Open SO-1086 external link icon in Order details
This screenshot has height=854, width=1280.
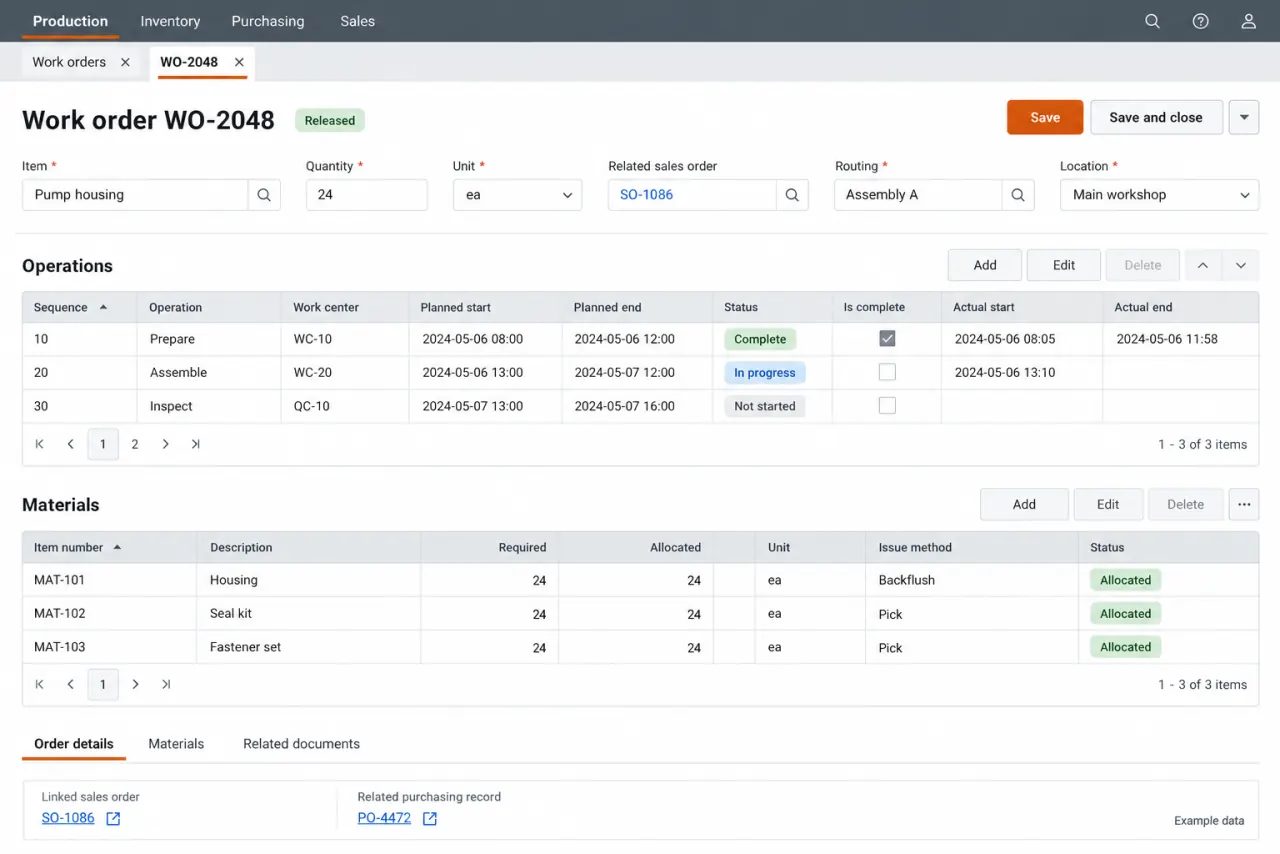tap(113, 819)
